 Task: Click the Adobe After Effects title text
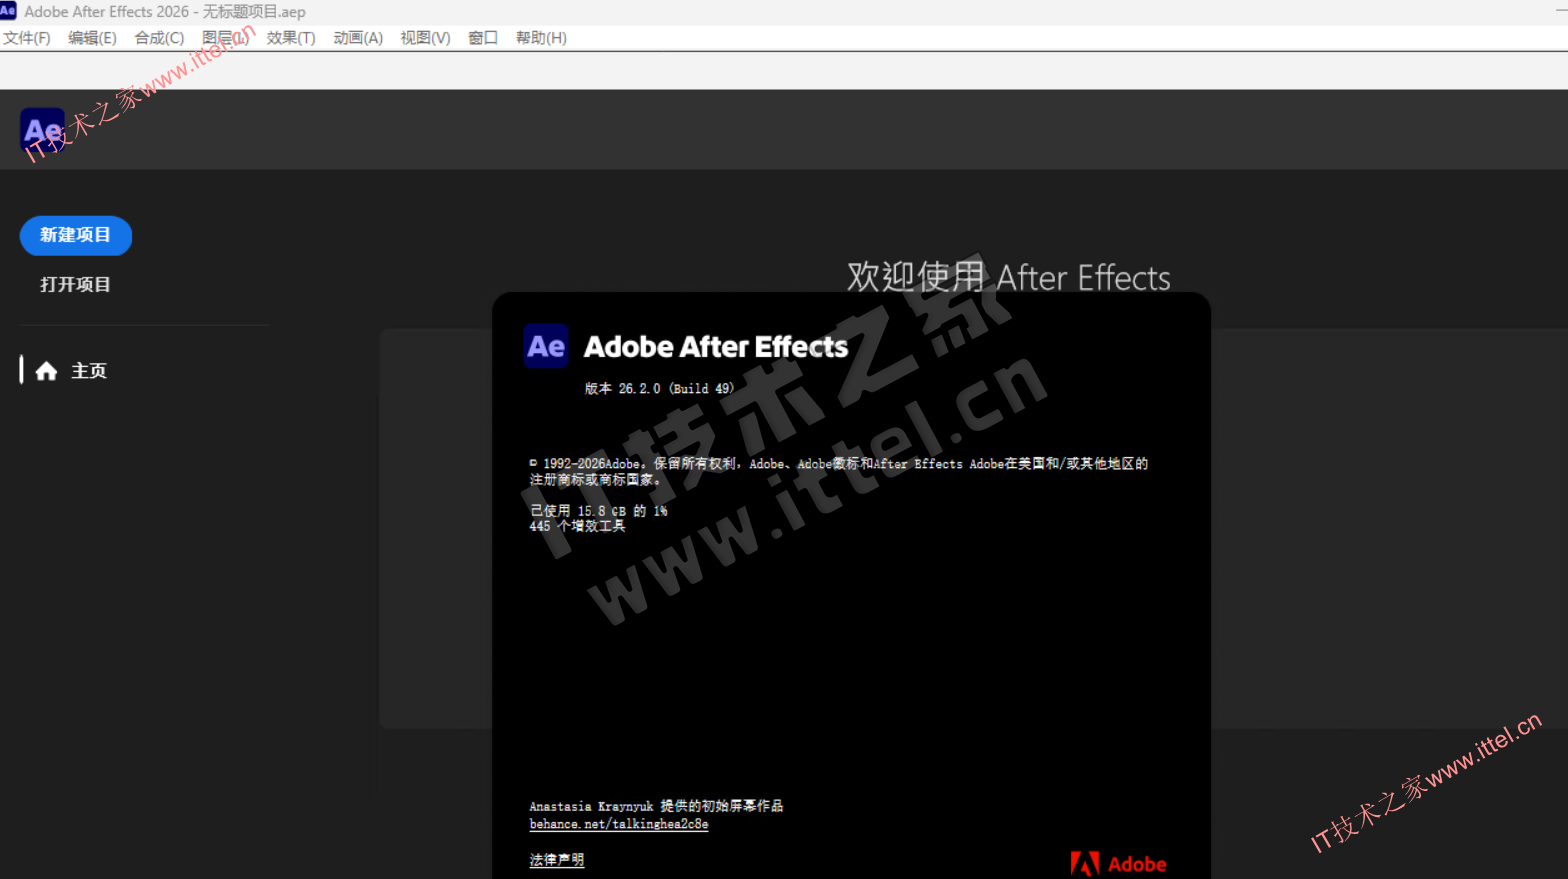[716, 347]
